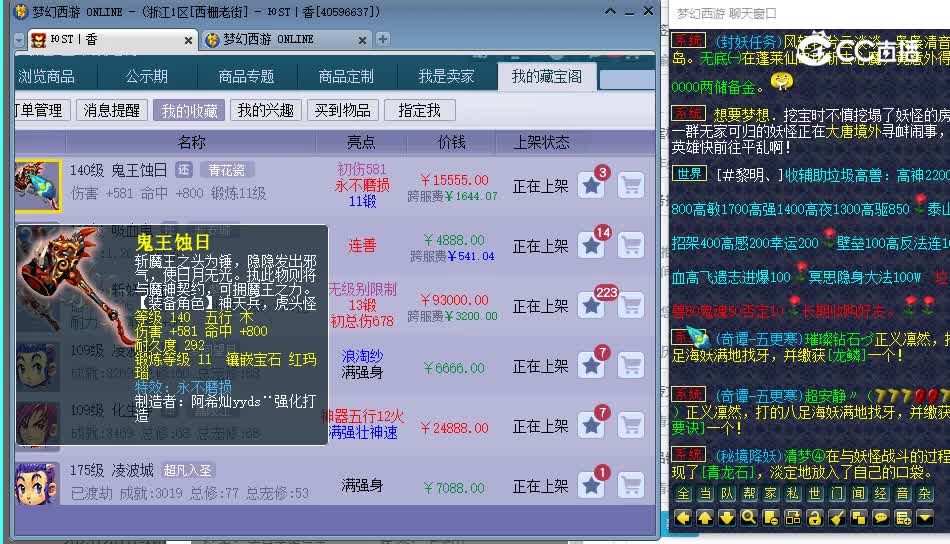The width and height of the screenshot is (950, 544).
Task: Click favorite star on ¥7088.00 listing
Action: pyautogui.click(x=591, y=485)
